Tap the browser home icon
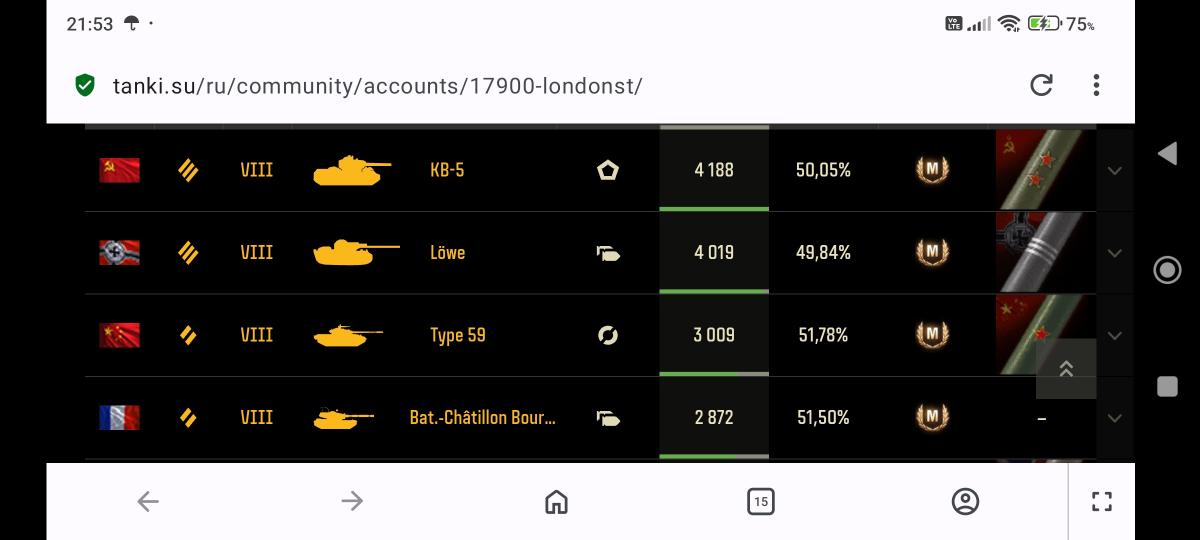The height and width of the screenshot is (540, 1200). [x=556, y=501]
